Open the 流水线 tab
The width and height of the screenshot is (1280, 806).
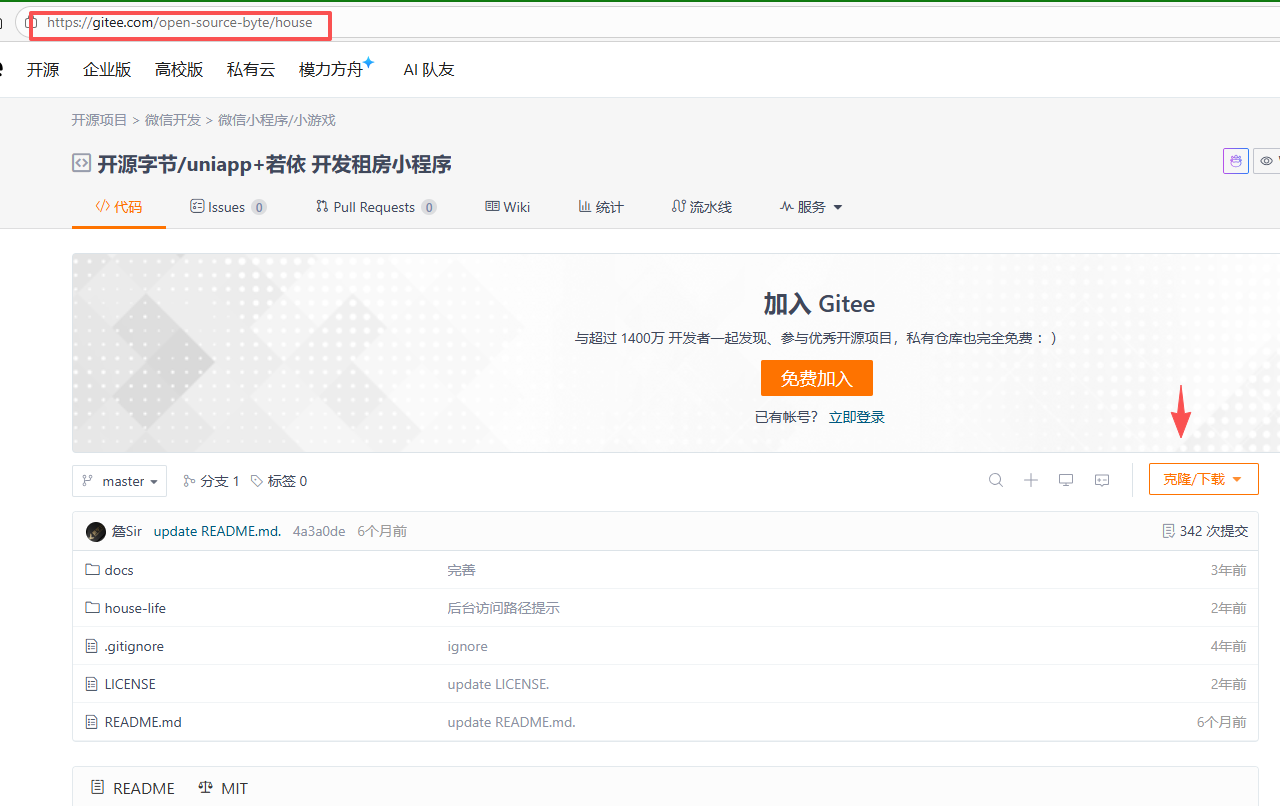(702, 207)
